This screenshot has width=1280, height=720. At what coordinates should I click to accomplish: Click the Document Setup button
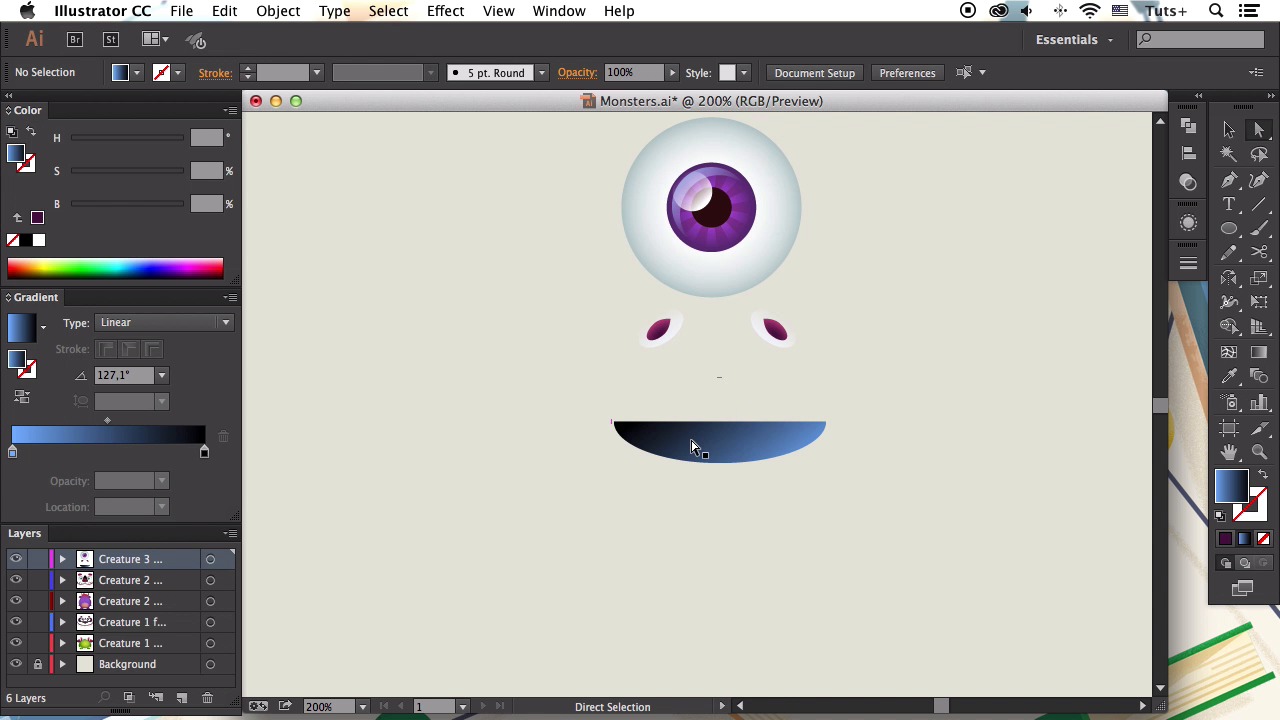(814, 73)
